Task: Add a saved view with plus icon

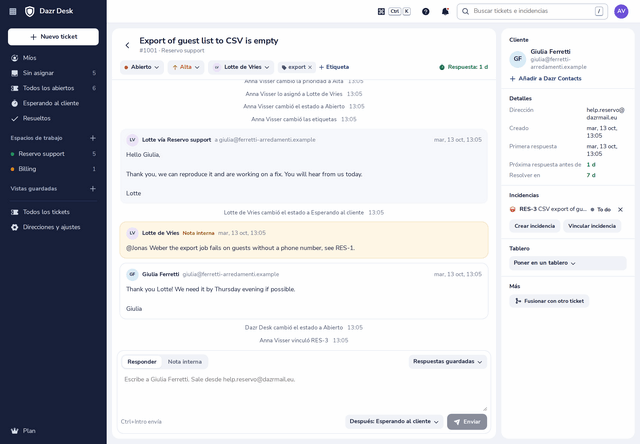Action: 93,189
